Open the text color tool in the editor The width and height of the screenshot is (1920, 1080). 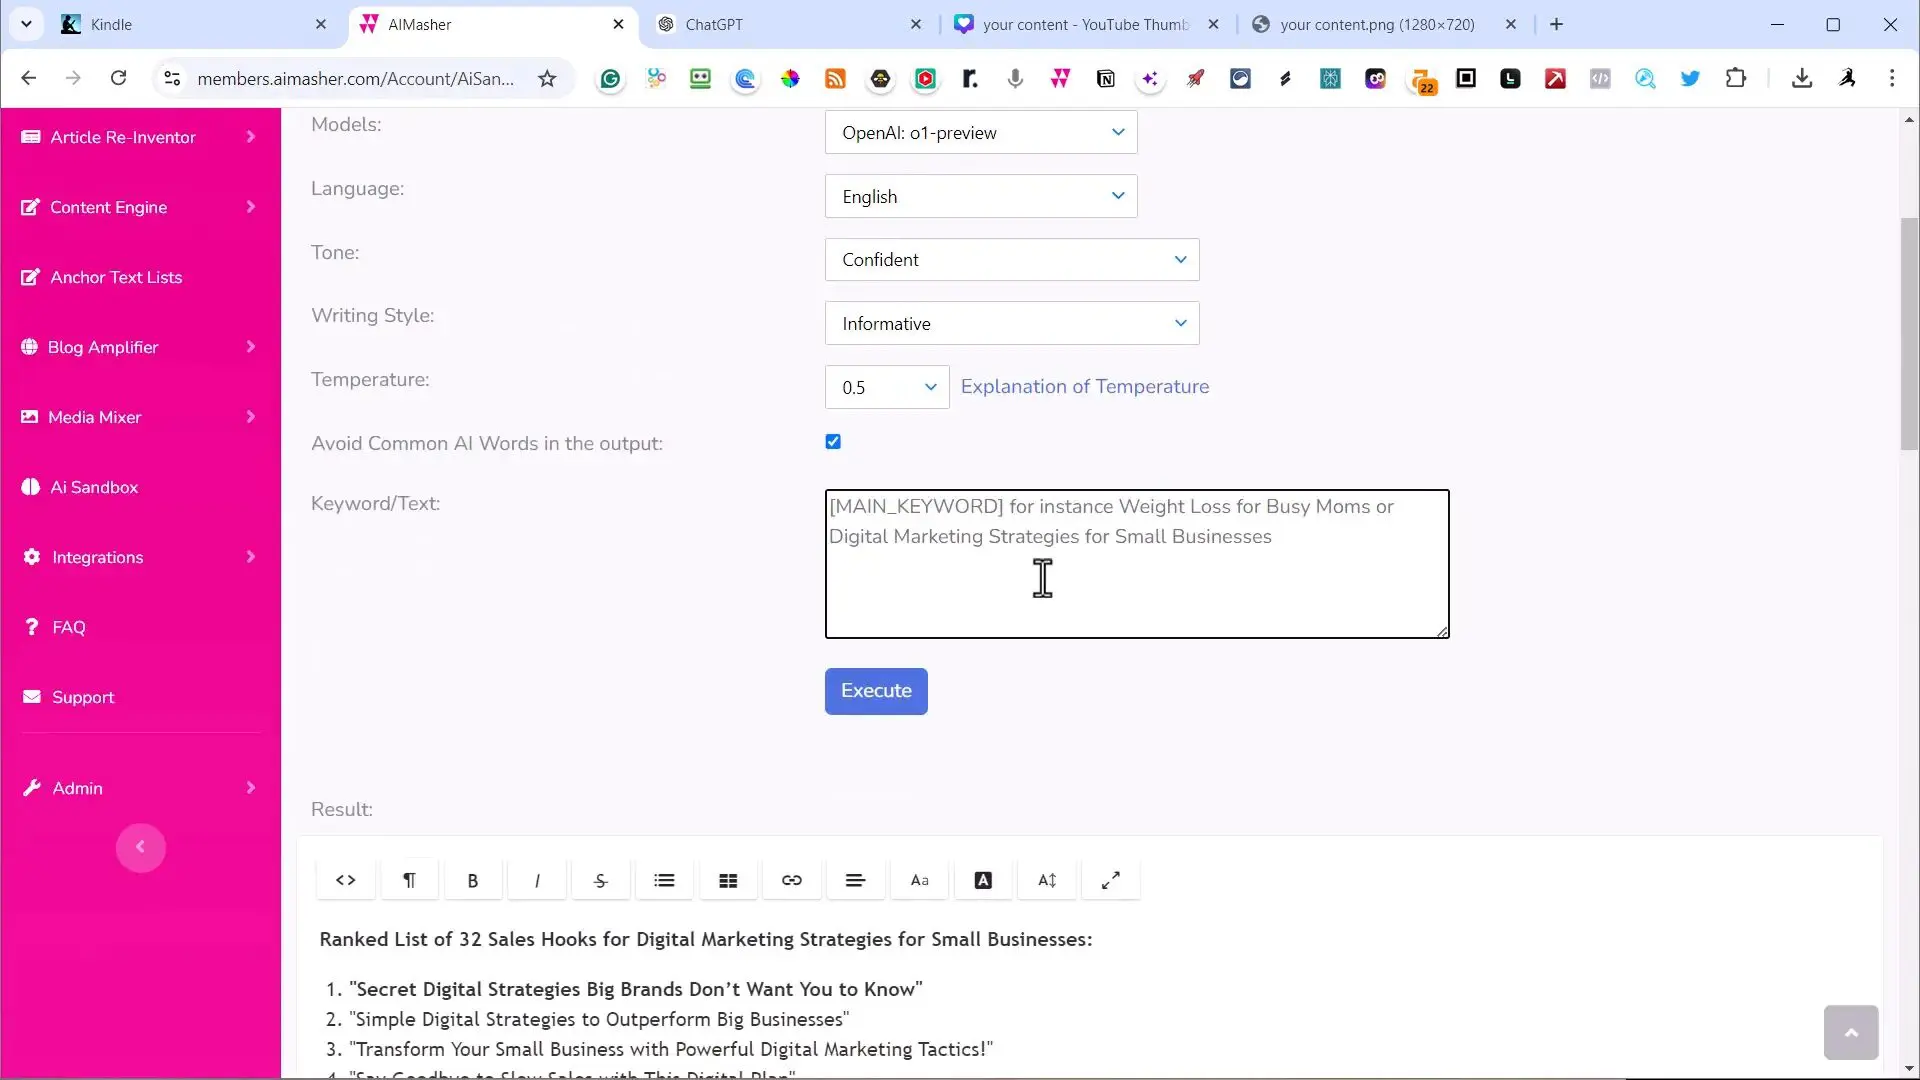point(983,880)
